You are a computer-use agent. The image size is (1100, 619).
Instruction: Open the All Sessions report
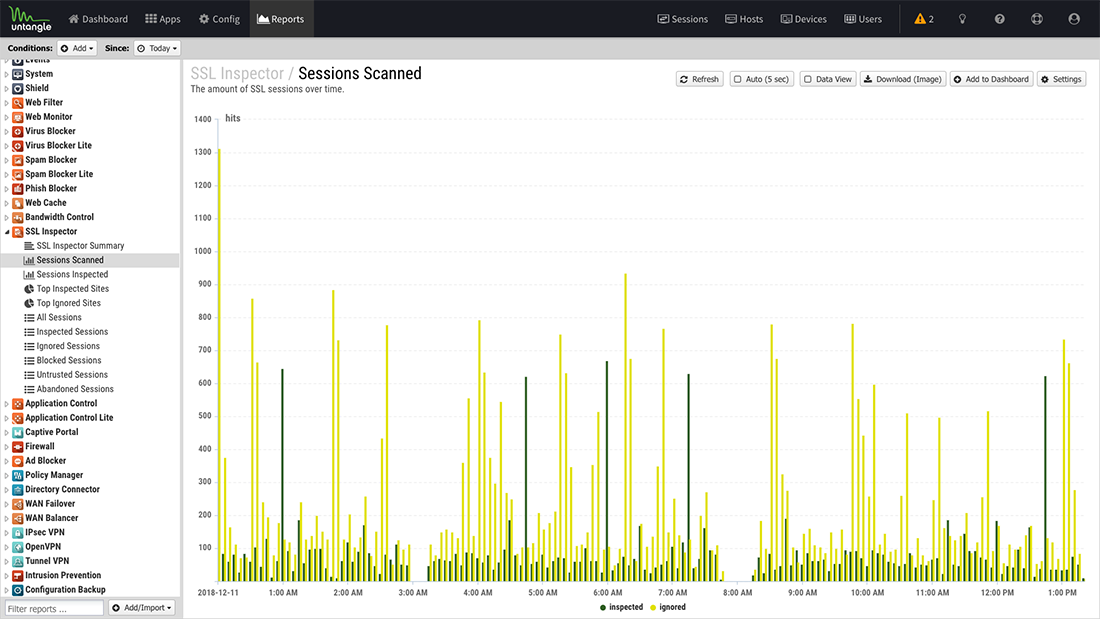coord(59,318)
